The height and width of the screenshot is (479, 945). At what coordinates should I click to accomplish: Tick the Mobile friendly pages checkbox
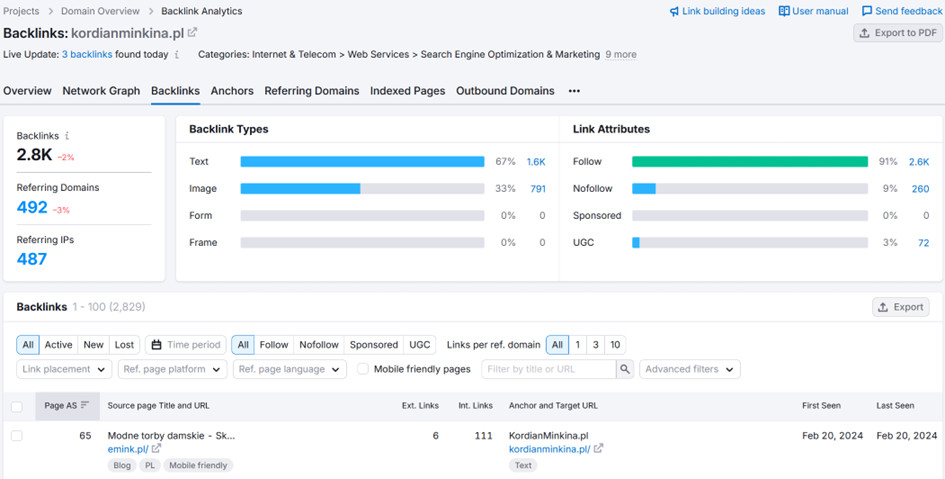tap(363, 369)
